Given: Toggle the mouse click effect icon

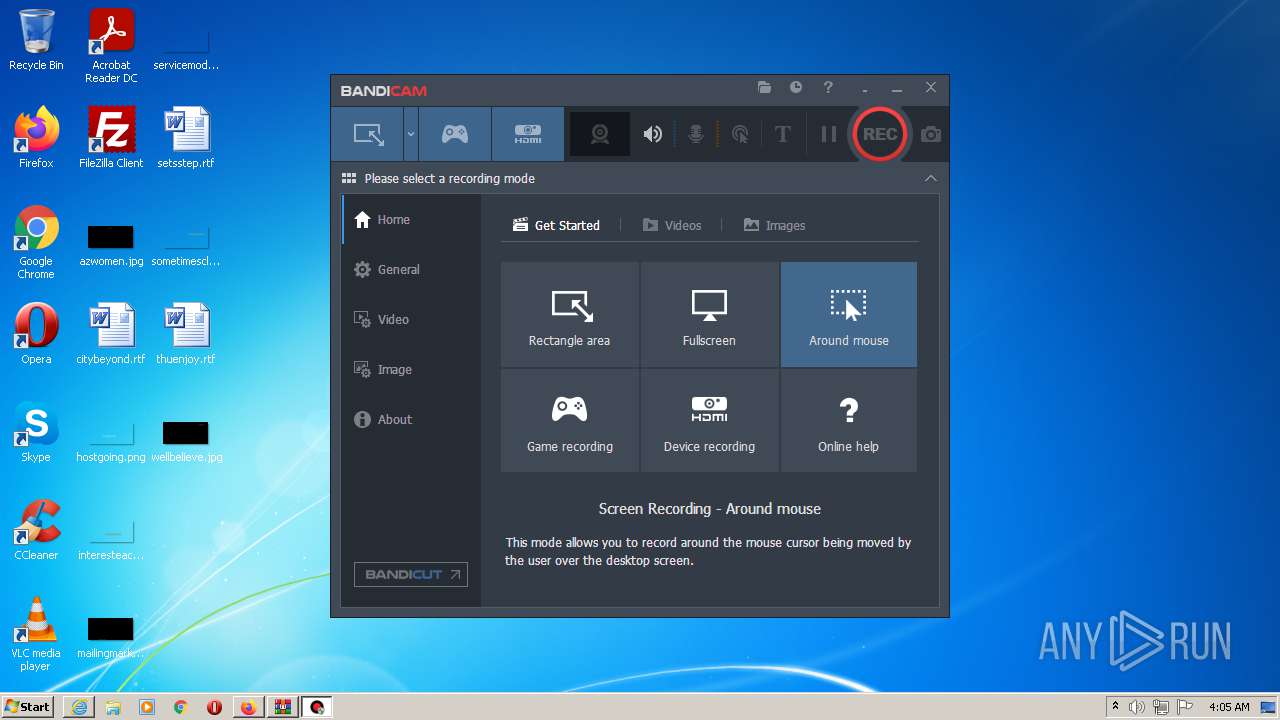Looking at the screenshot, I should point(740,134).
